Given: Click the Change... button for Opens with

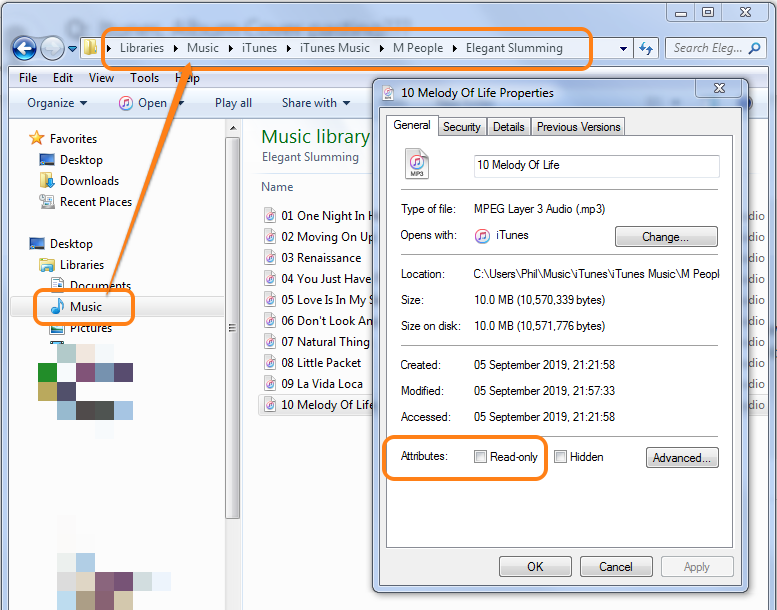Looking at the screenshot, I should coord(666,236).
